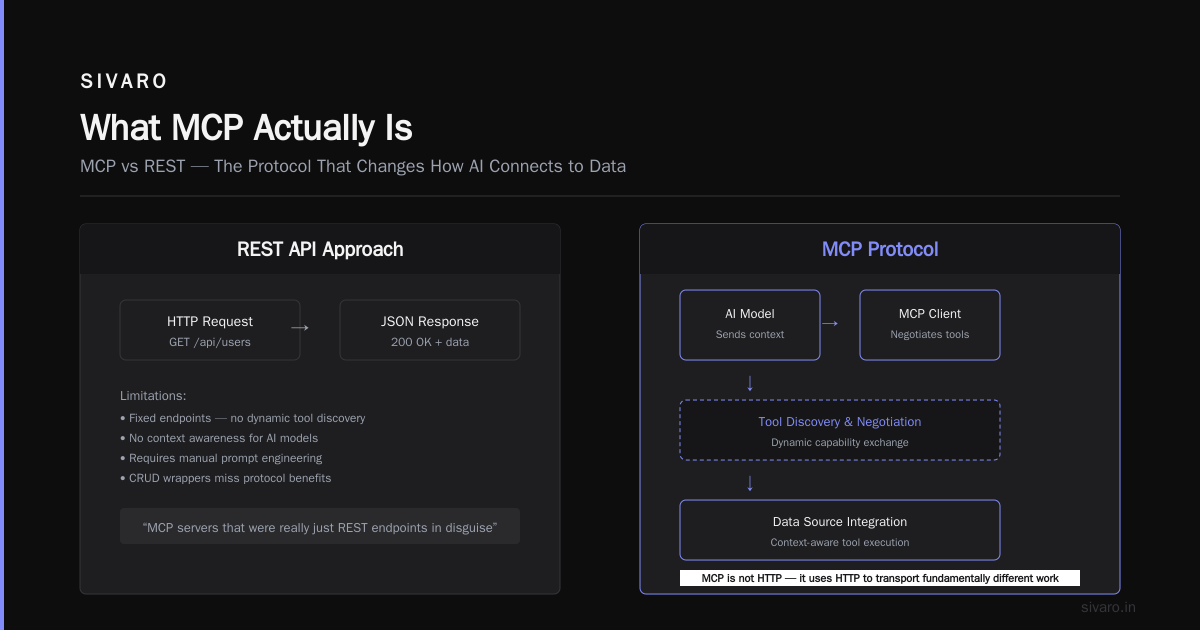1200x630 pixels.
Task: Click the "Data Source Integration" title
Action: tap(840, 522)
